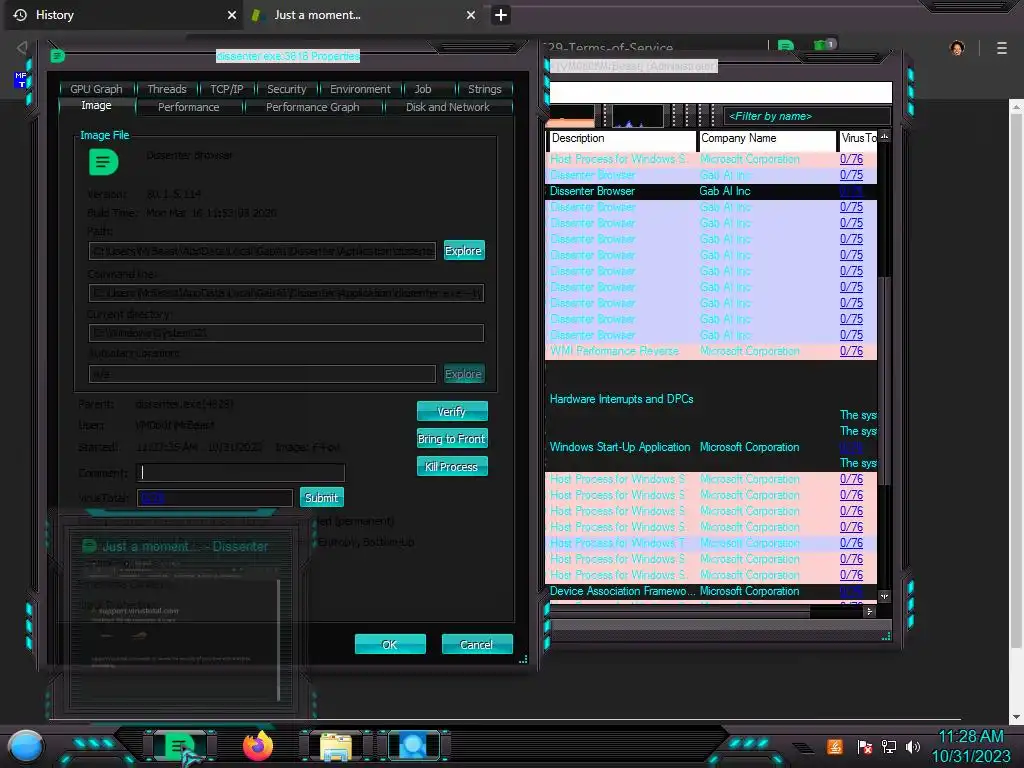Click Bring to Front
Screen dimensions: 1024x768
click(x=451, y=439)
